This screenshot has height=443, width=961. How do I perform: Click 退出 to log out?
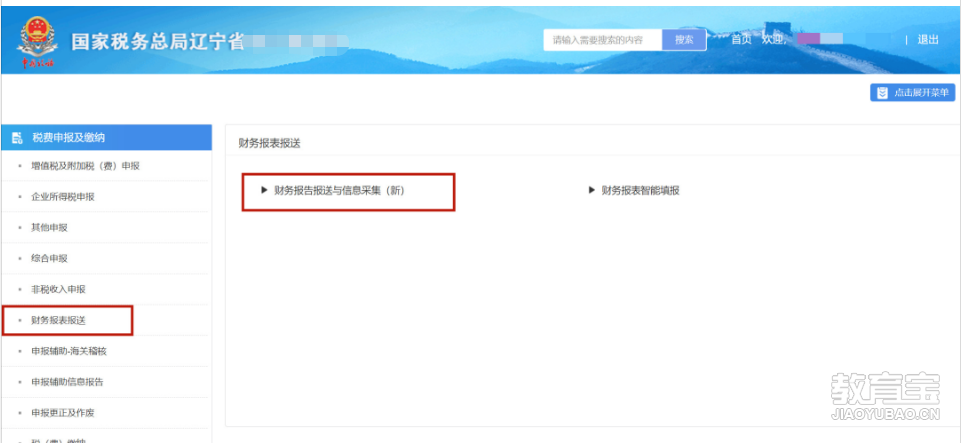pyautogui.click(x=928, y=40)
